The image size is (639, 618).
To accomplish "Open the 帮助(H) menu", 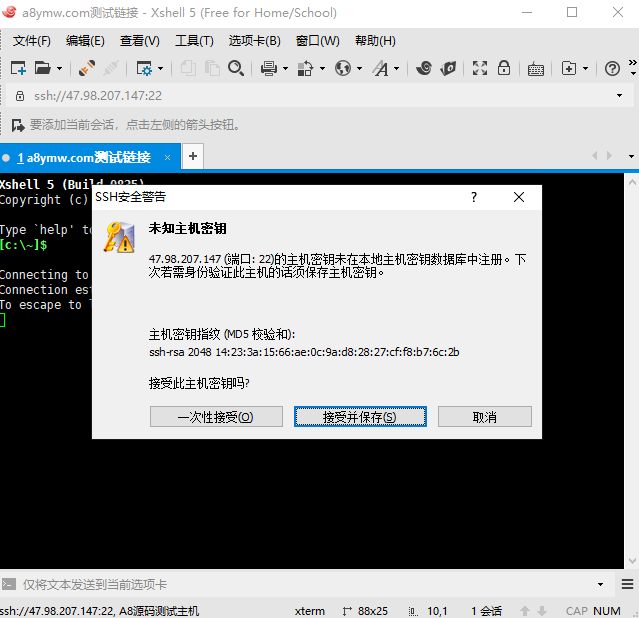I will 375,41.
